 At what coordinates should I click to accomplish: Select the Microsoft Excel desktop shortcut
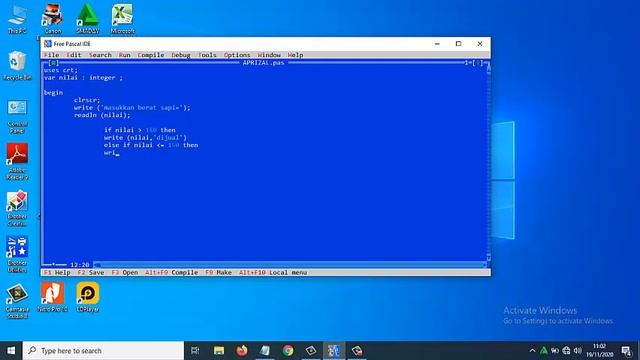(122, 20)
